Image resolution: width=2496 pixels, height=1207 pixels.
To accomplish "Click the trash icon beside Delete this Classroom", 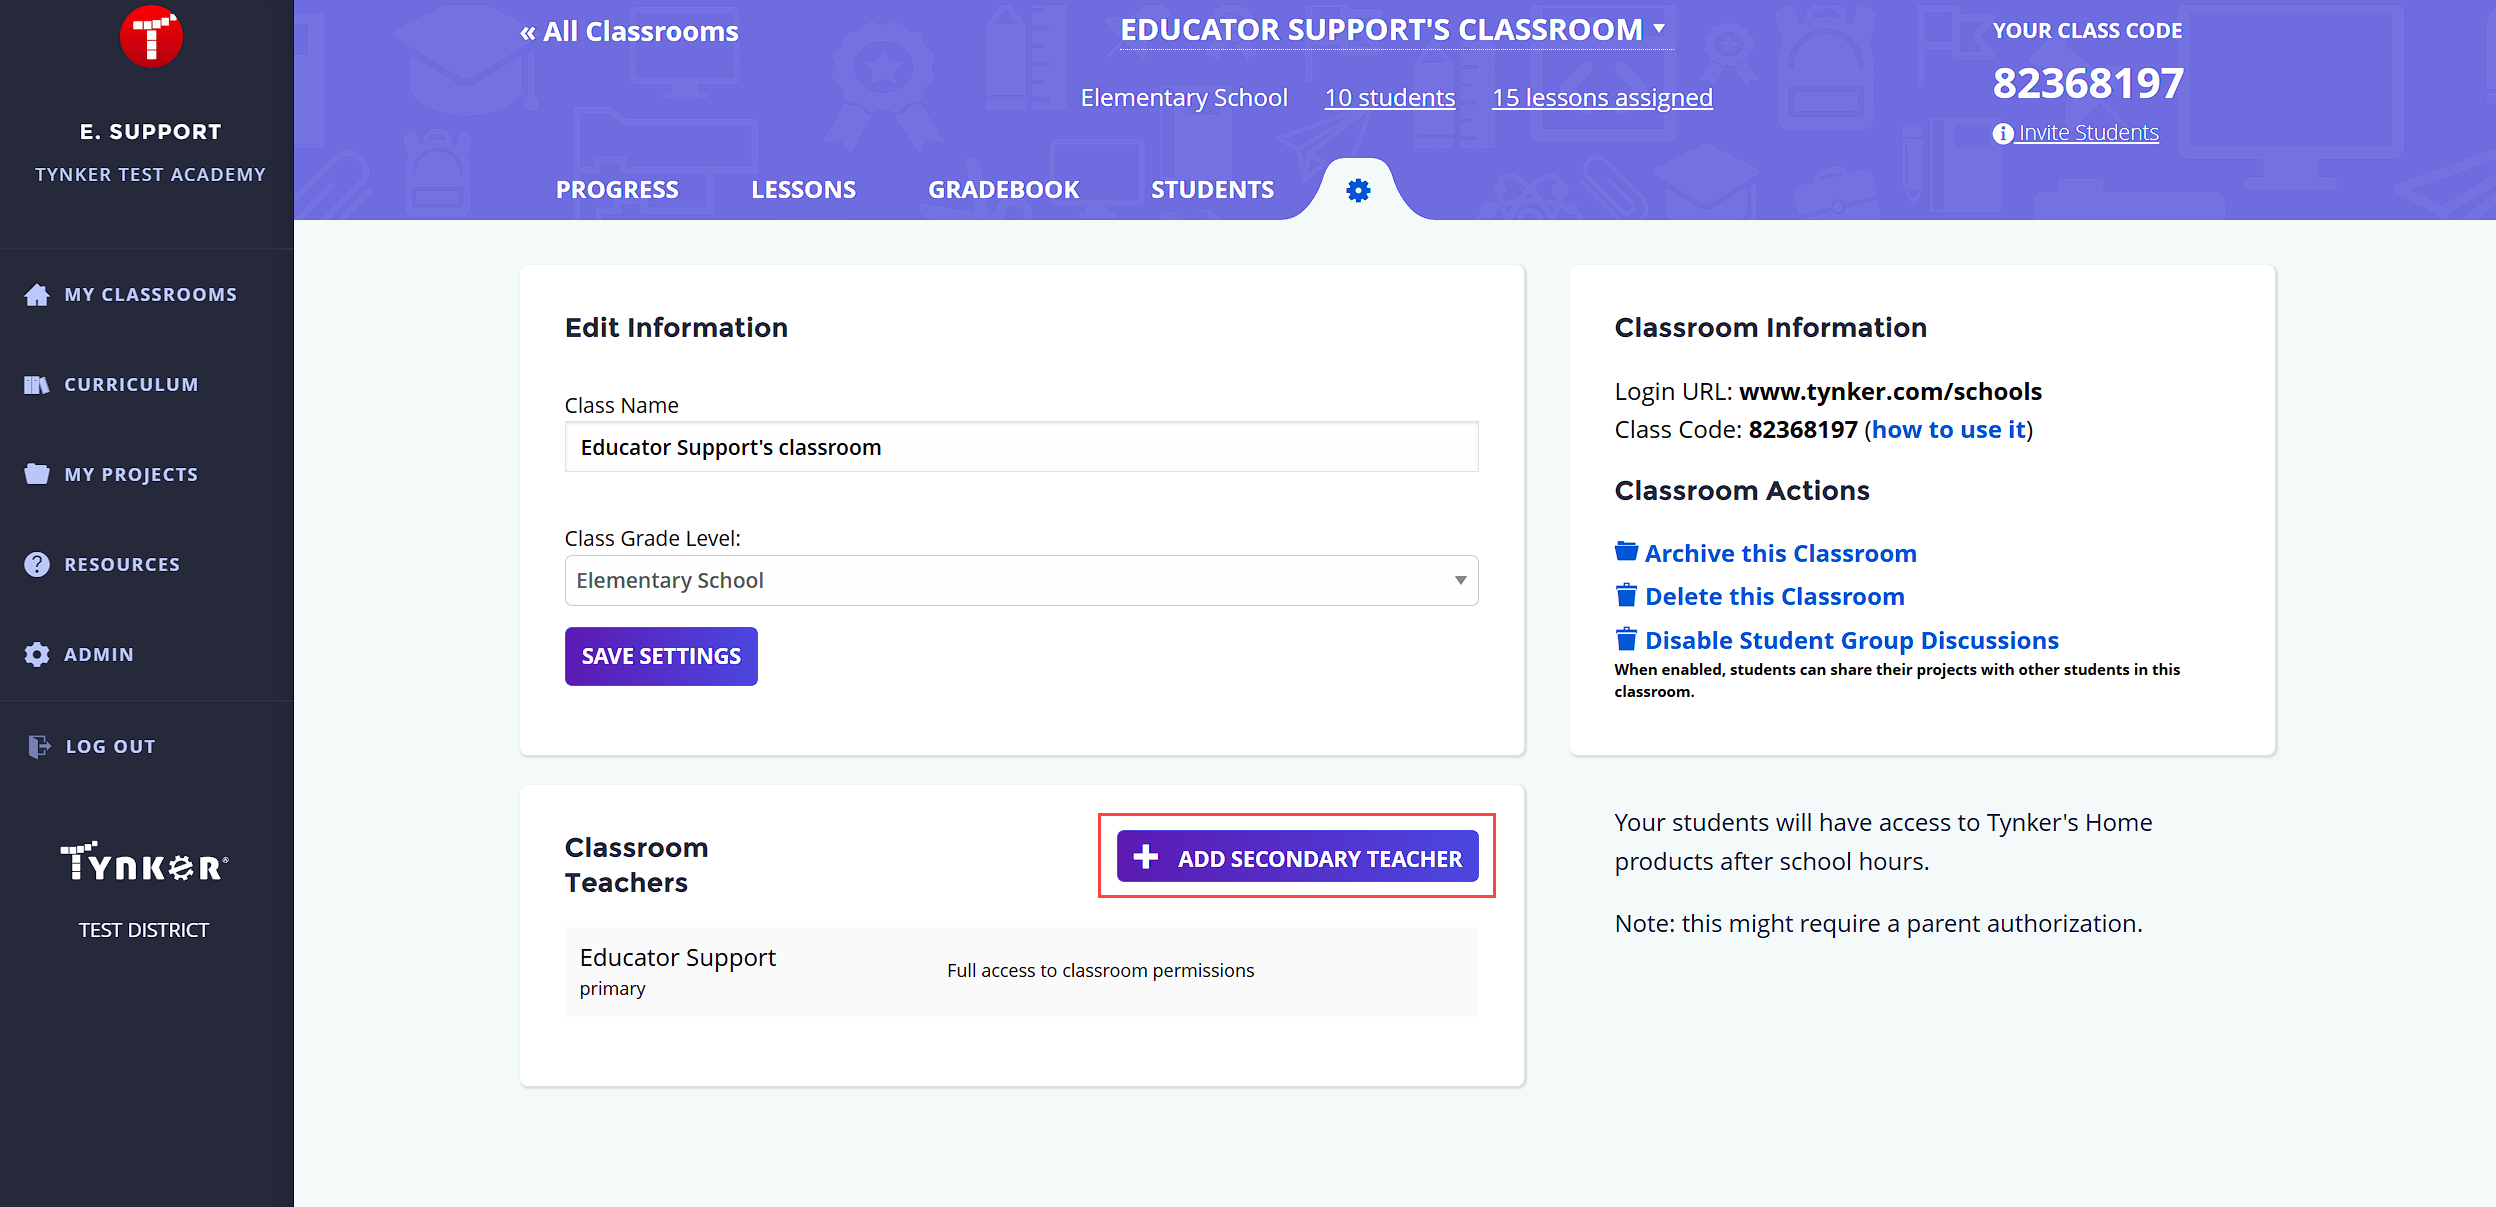I will 1627,595.
